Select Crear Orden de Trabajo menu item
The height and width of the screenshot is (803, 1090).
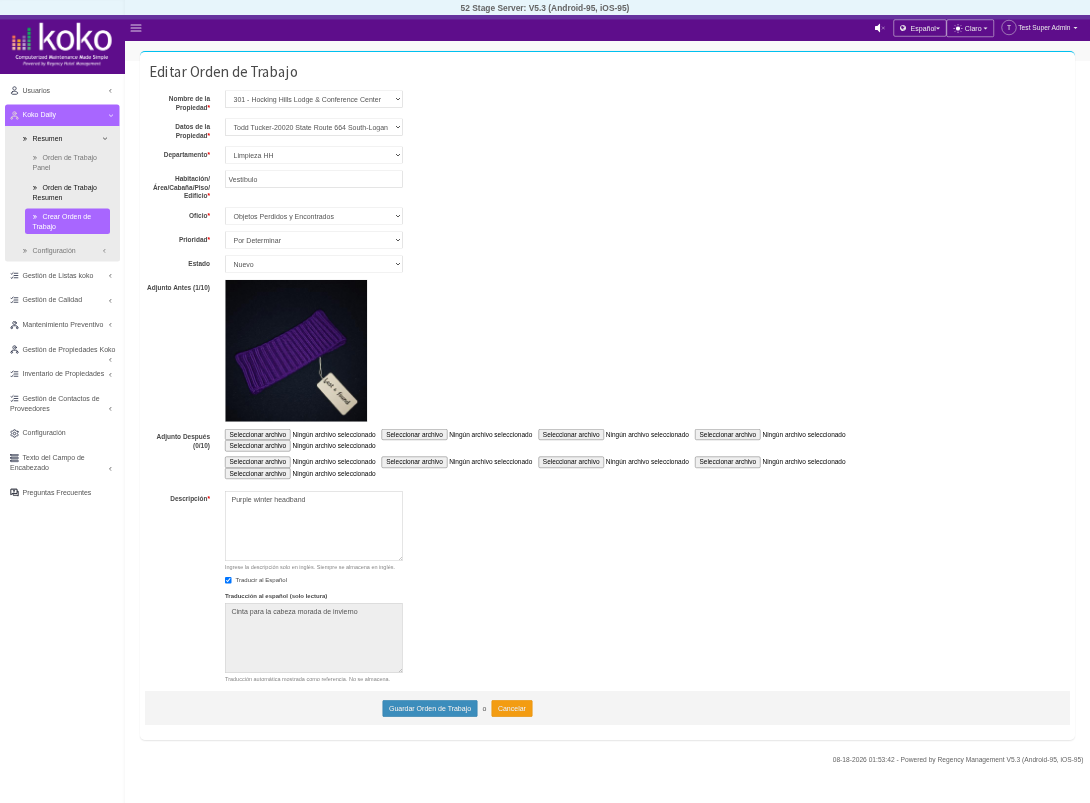point(67,221)
